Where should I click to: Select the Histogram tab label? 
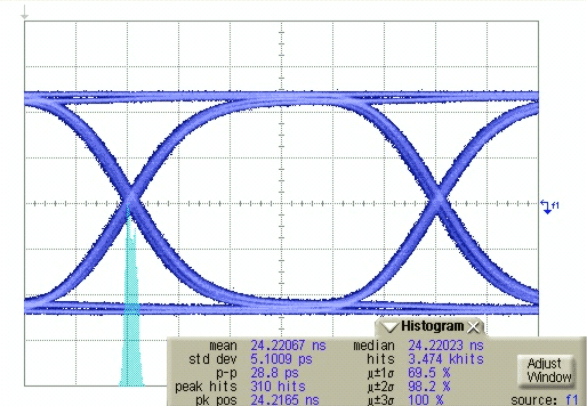(432, 326)
